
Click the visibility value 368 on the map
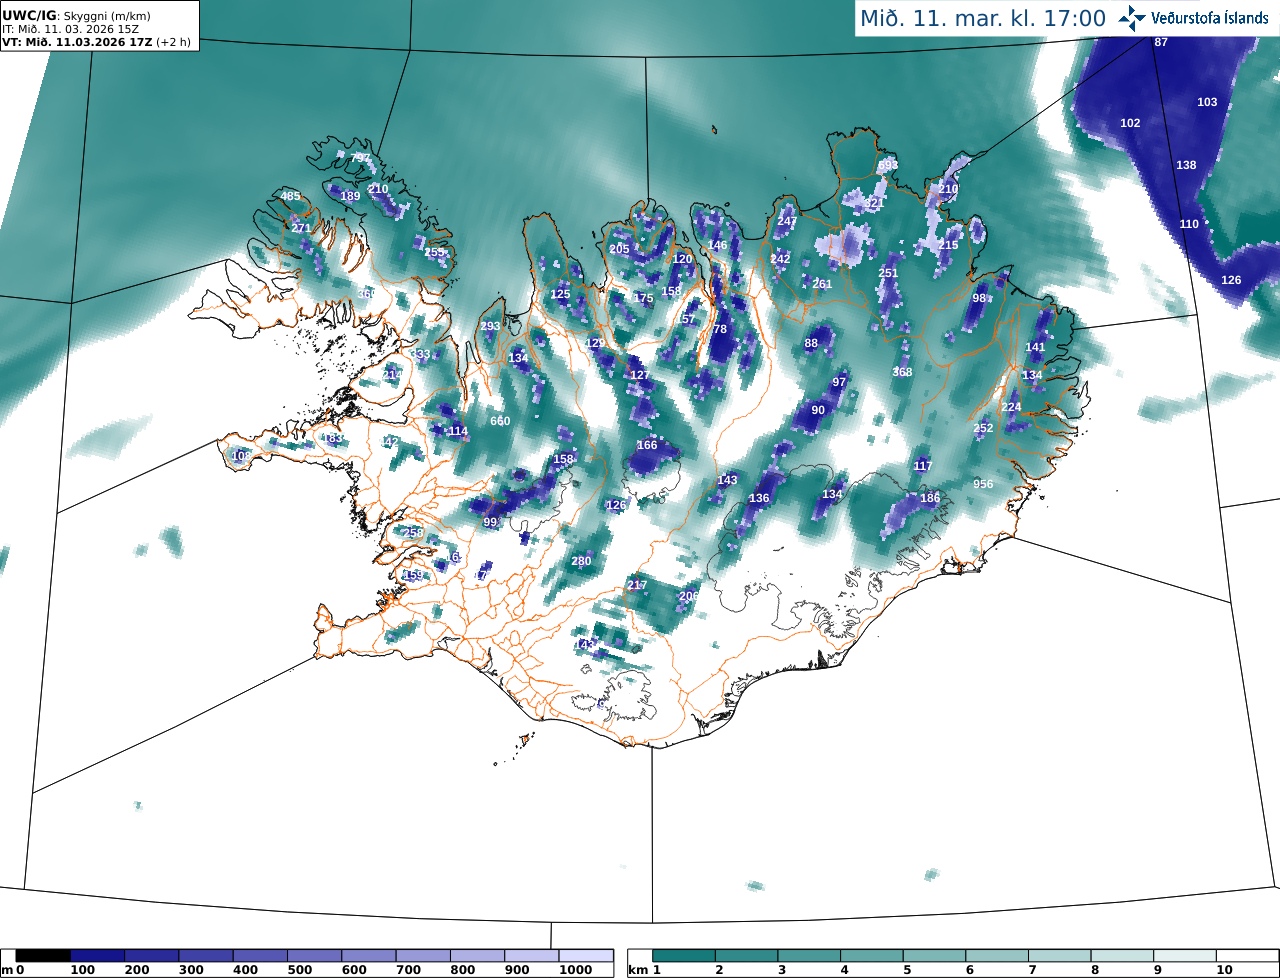coord(902,372)
